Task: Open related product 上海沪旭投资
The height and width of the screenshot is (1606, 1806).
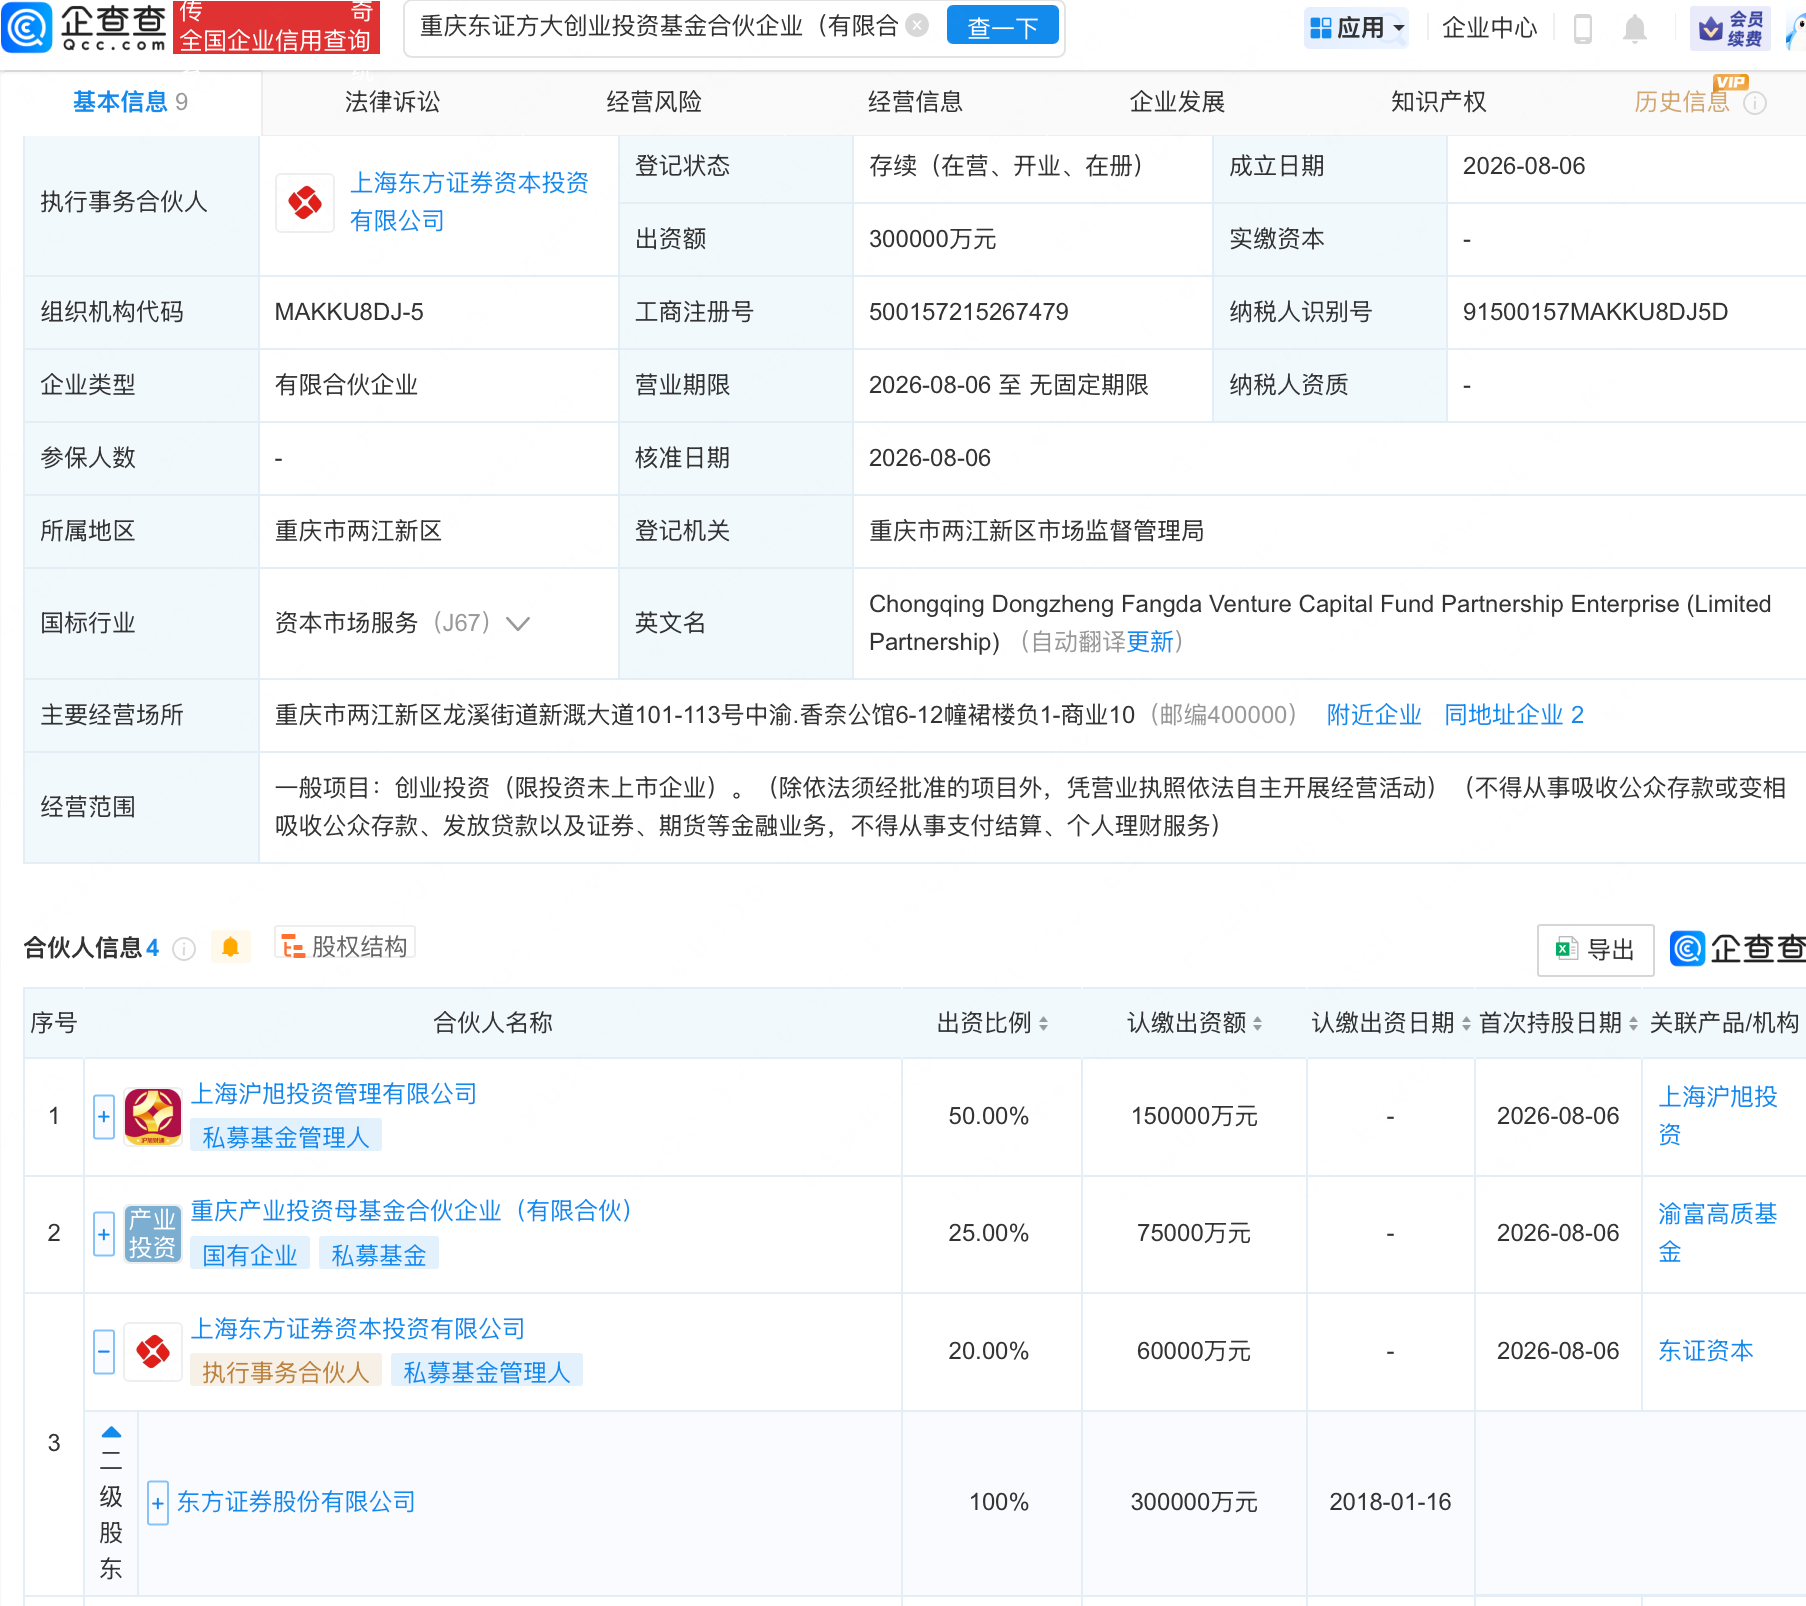Action: click(x=1718, y=1116)
